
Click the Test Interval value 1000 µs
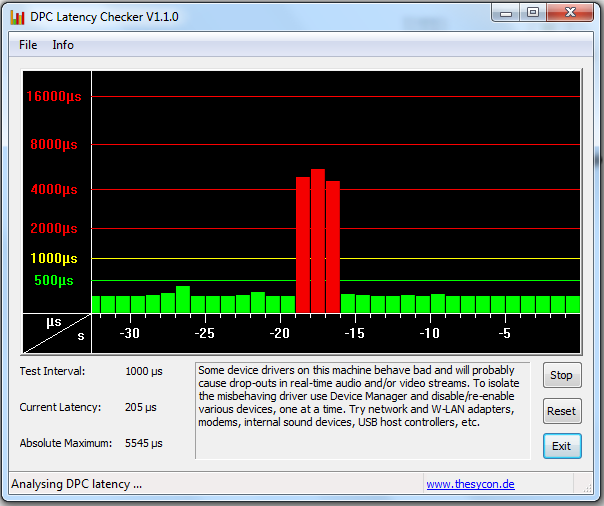coord(143,371)
